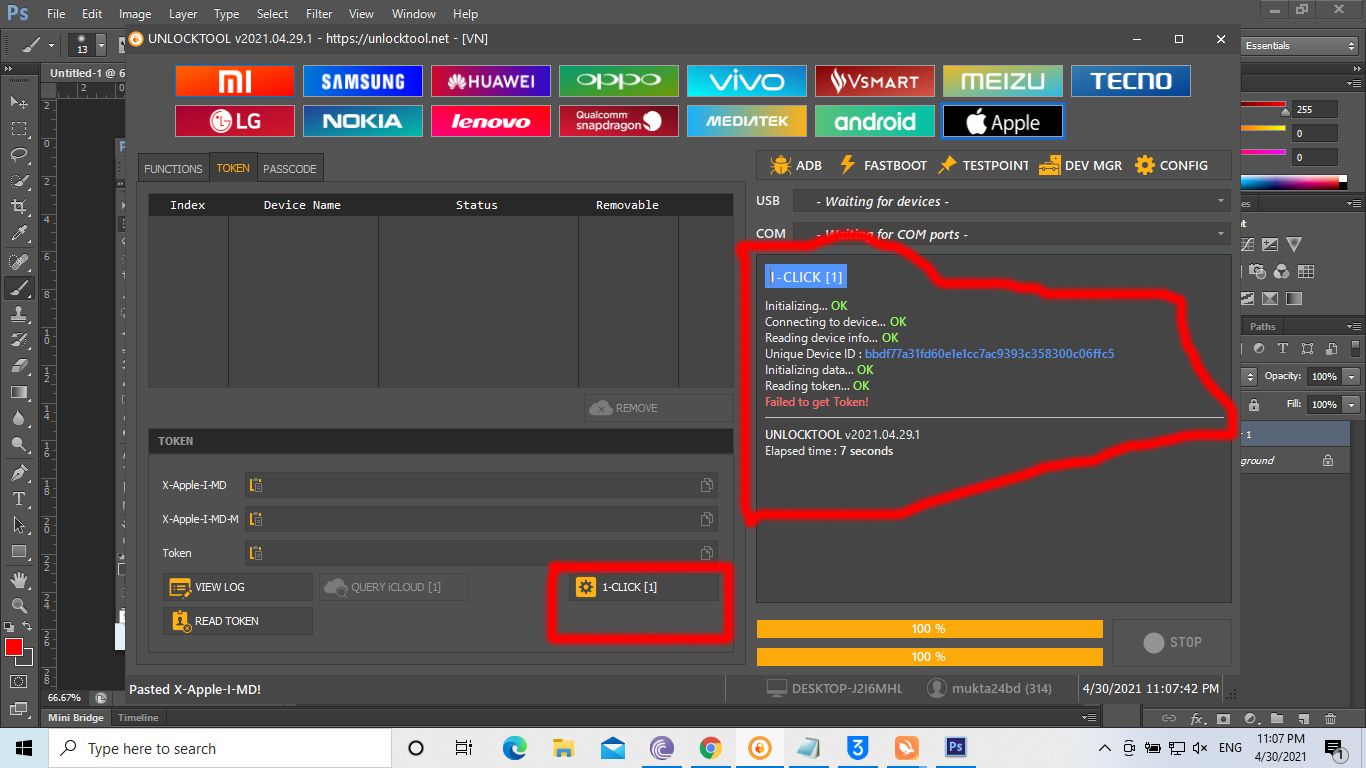Select the Gradient tool
Viewport: 1366px width, 768px height.
(x=19, y=392)
